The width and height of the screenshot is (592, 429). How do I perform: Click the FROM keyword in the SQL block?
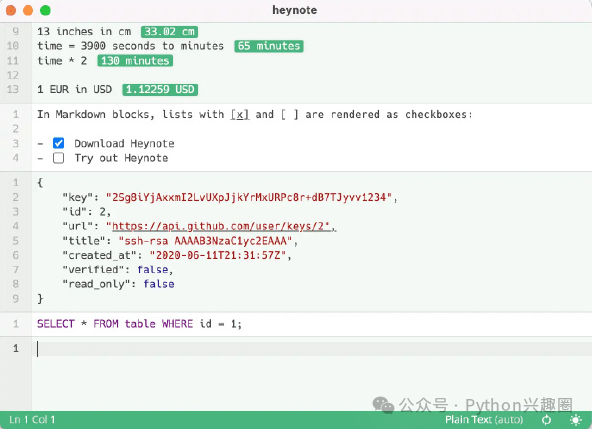point(106,324)
